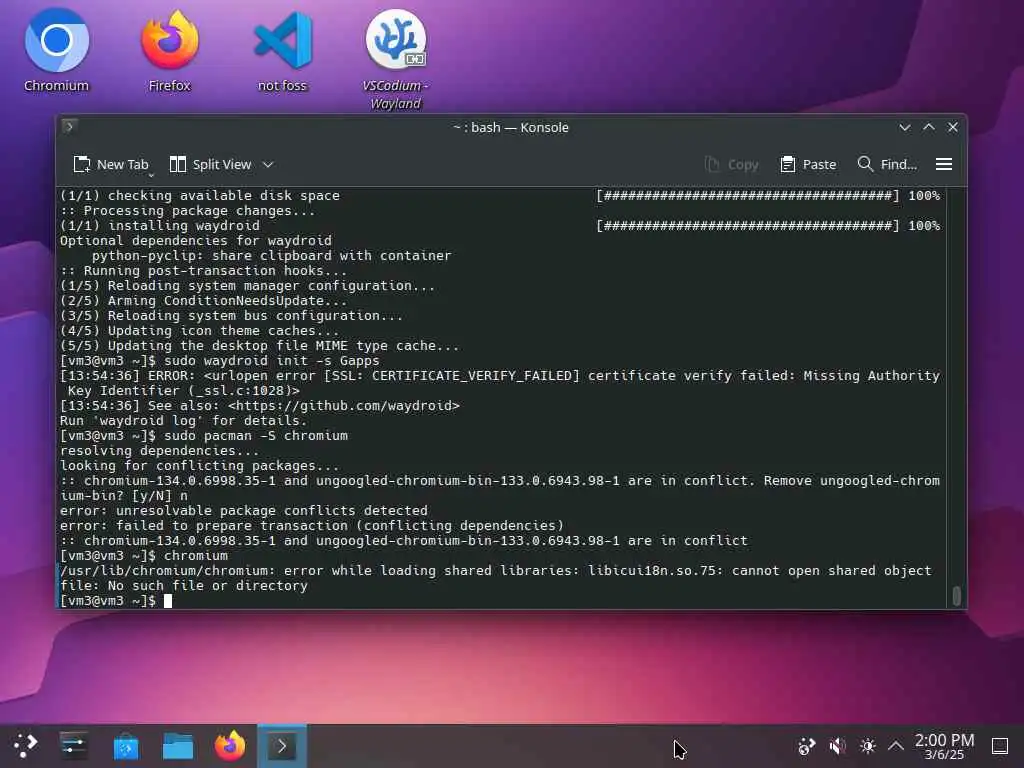The width and height of the screenshot is (1024, 768).
Task: Click 'python-pyclip: share clipboard with container' line
Action: click(271, 255)
